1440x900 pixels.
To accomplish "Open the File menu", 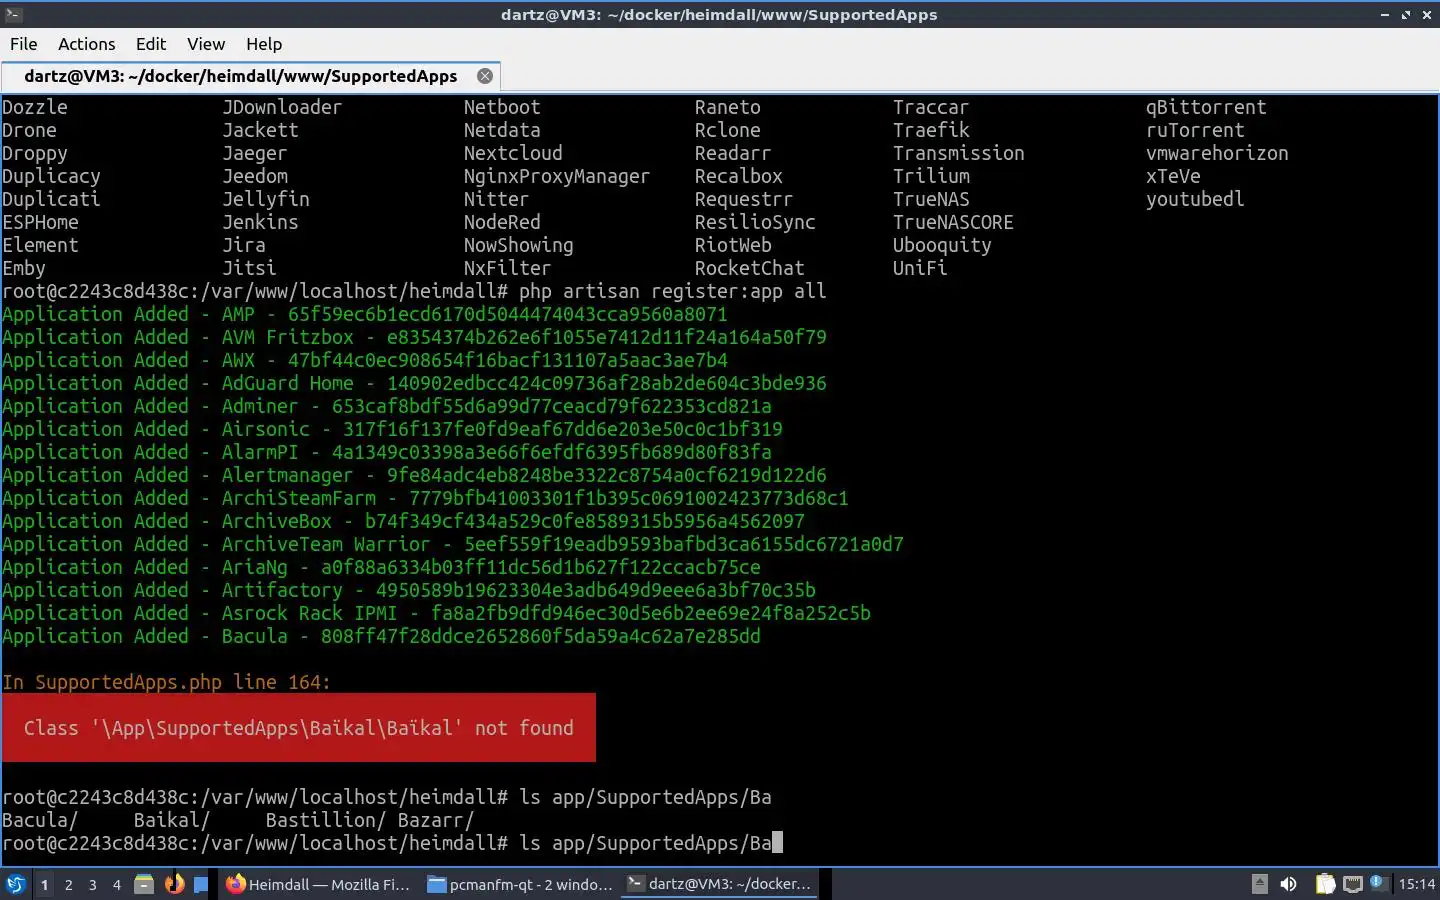I will [23, 44].
